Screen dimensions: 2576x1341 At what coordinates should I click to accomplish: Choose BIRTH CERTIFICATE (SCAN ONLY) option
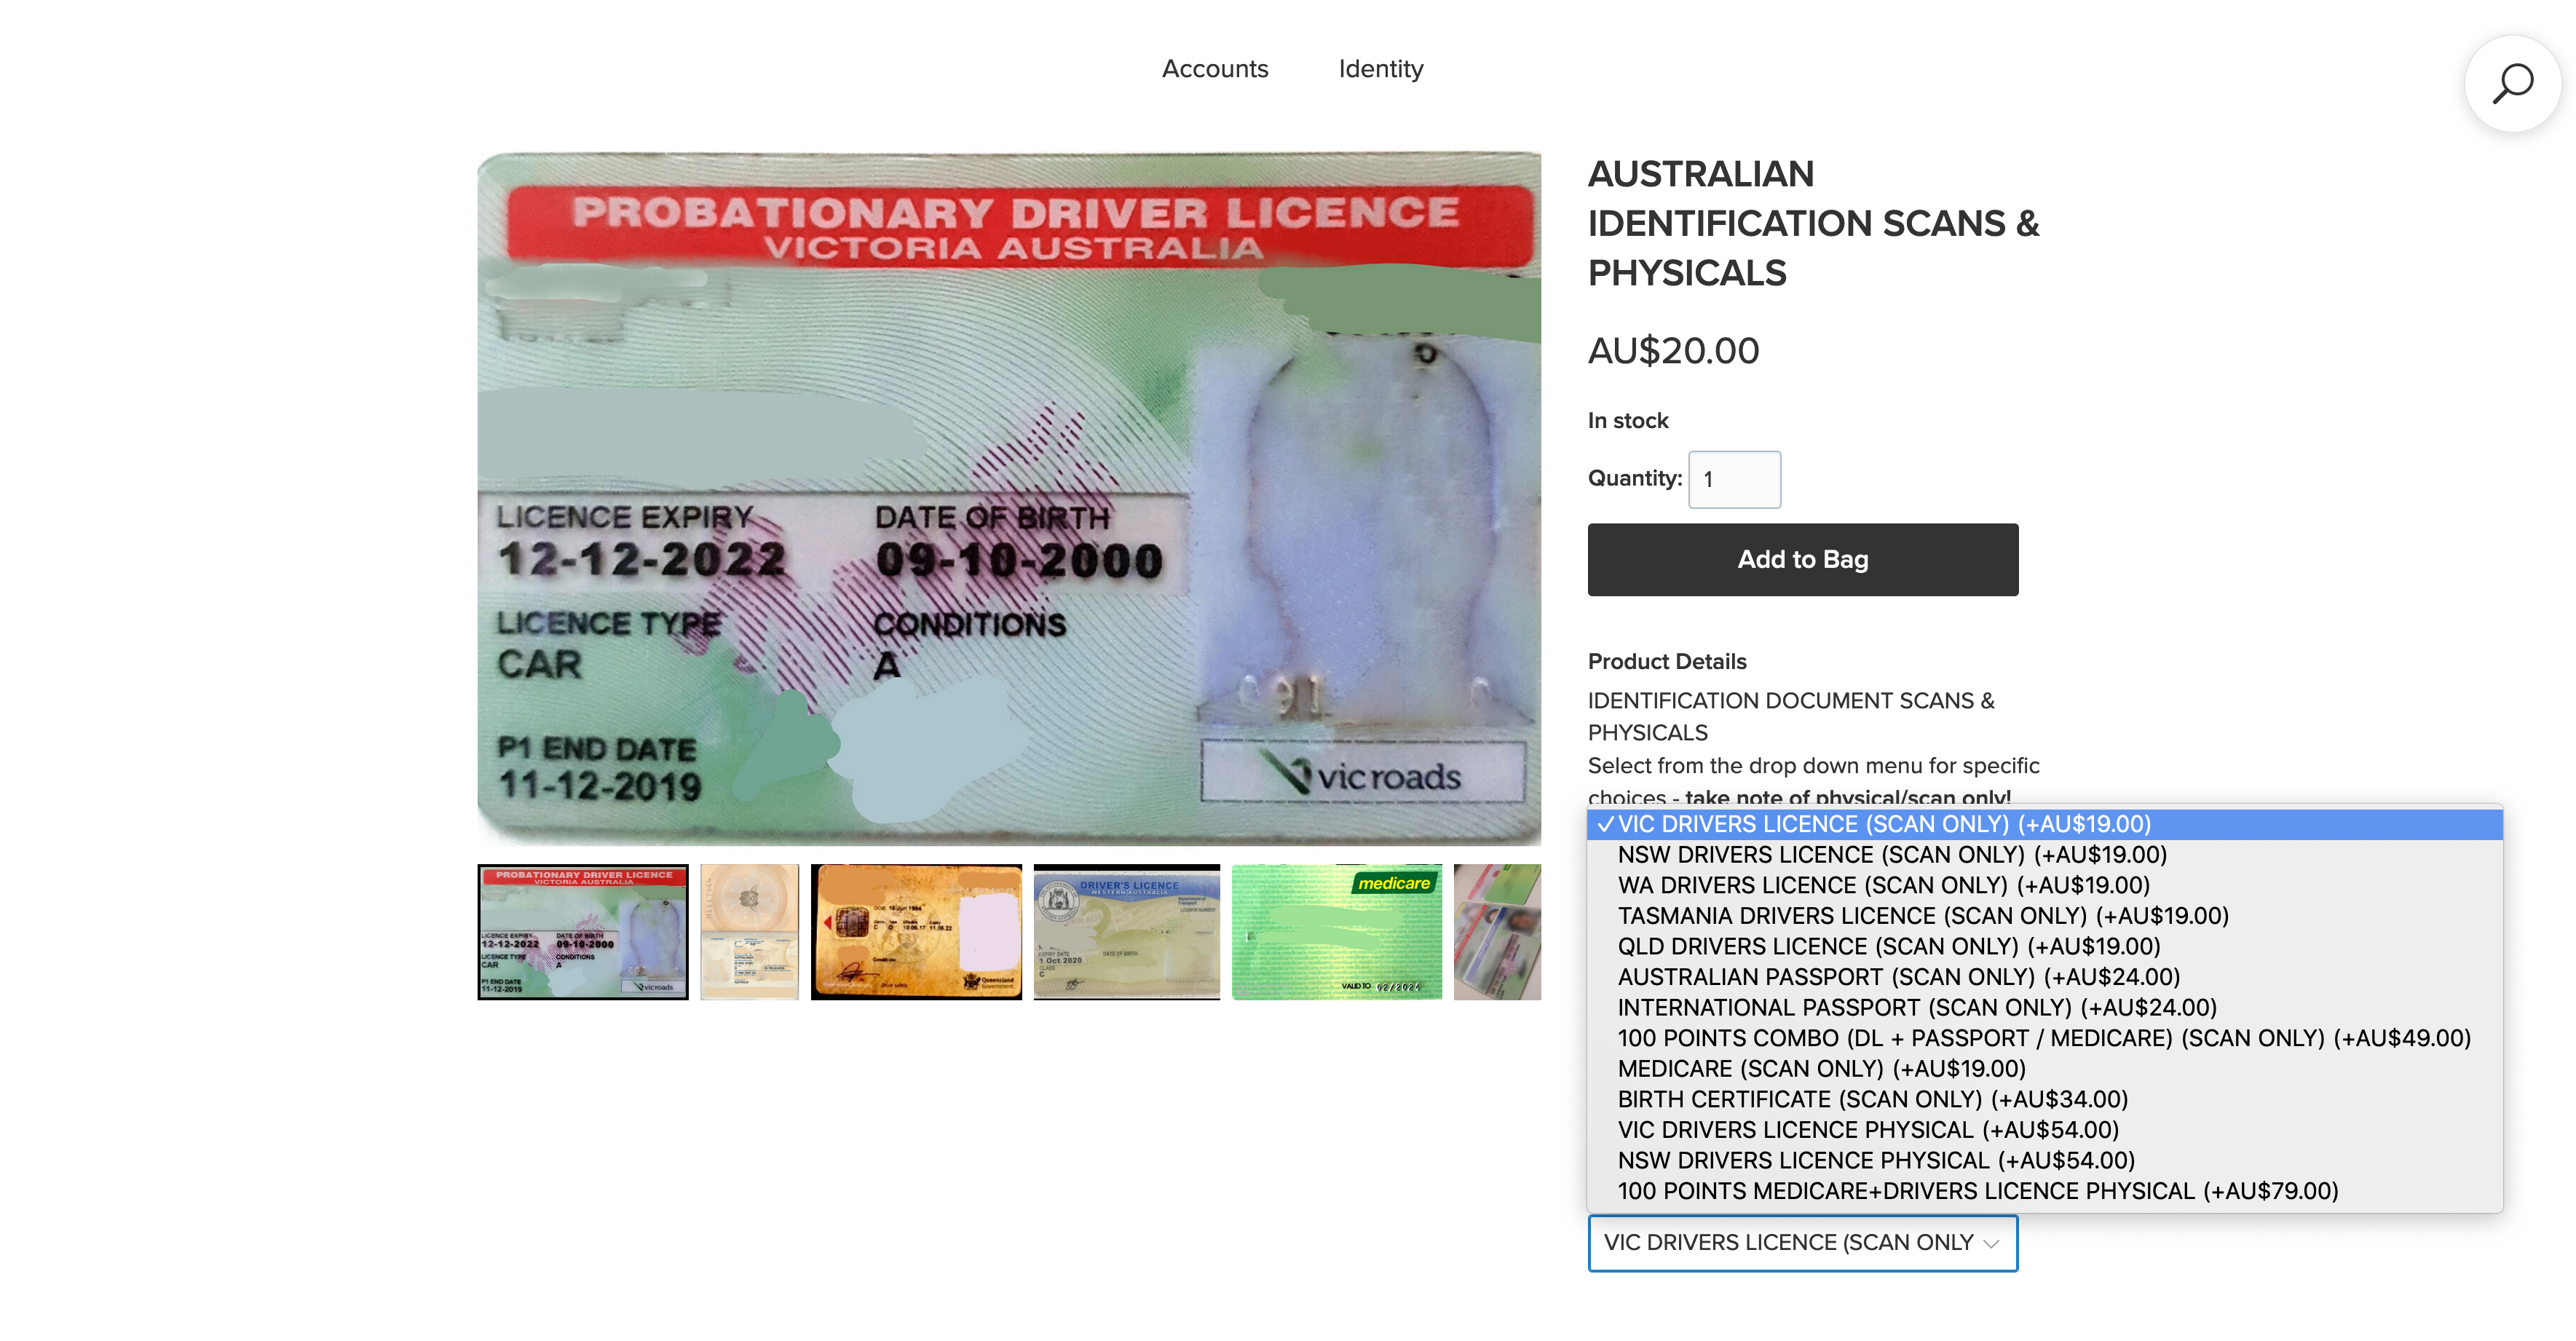pyautogui.click(x=1872, y=1099)
